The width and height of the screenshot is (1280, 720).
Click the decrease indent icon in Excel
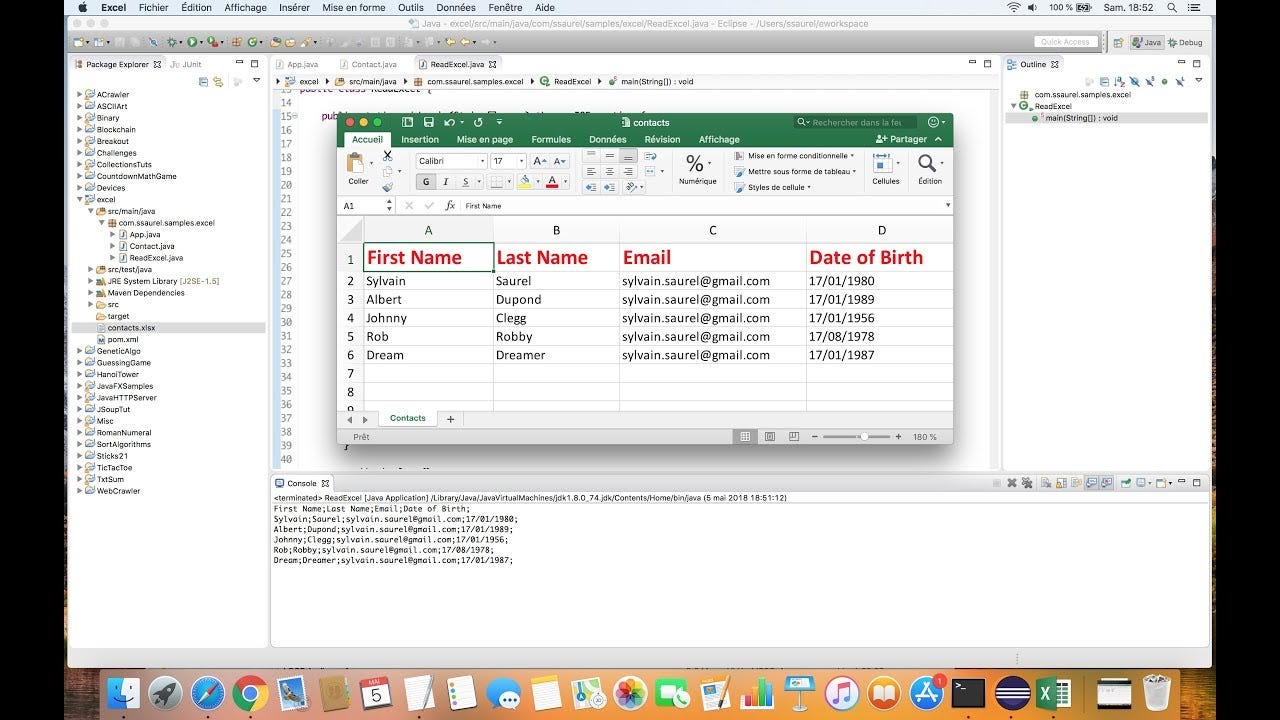tap(590, 187)
